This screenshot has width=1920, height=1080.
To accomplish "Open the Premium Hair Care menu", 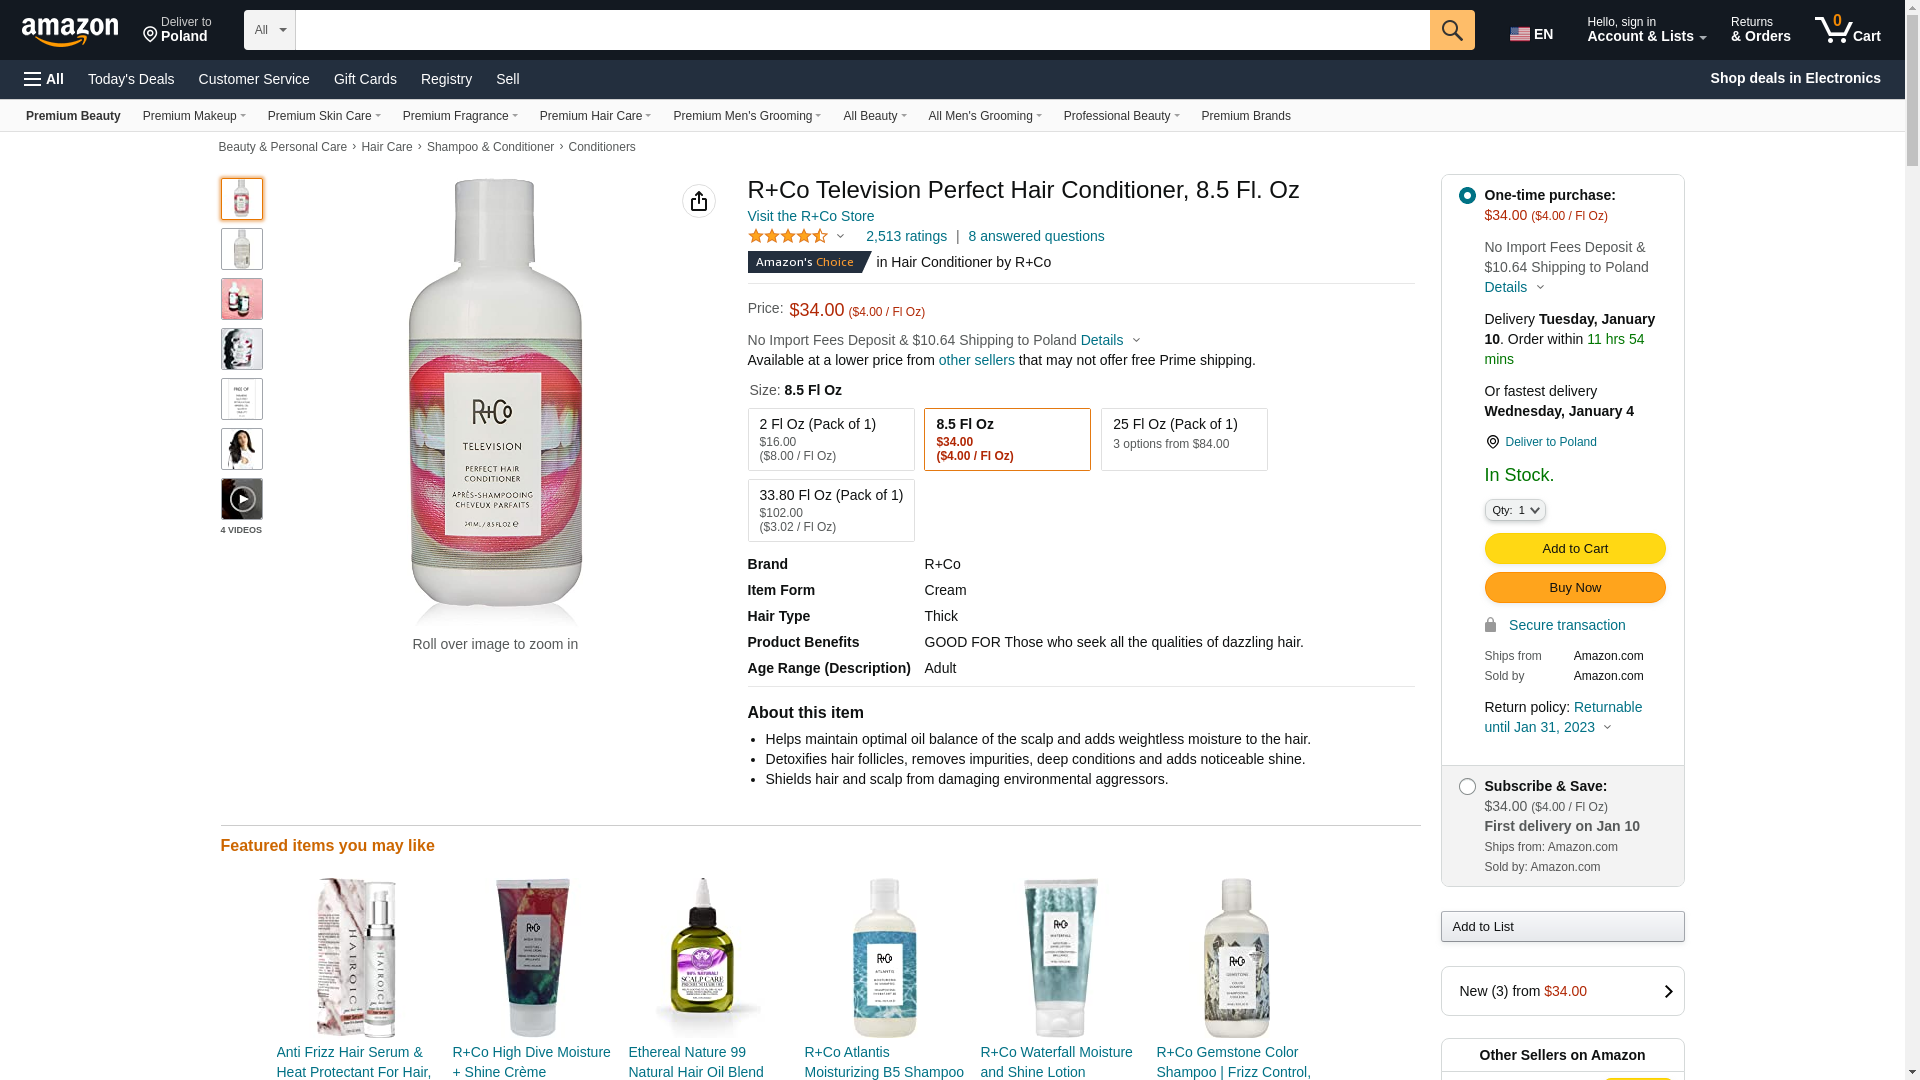I will tap(595, 116).
